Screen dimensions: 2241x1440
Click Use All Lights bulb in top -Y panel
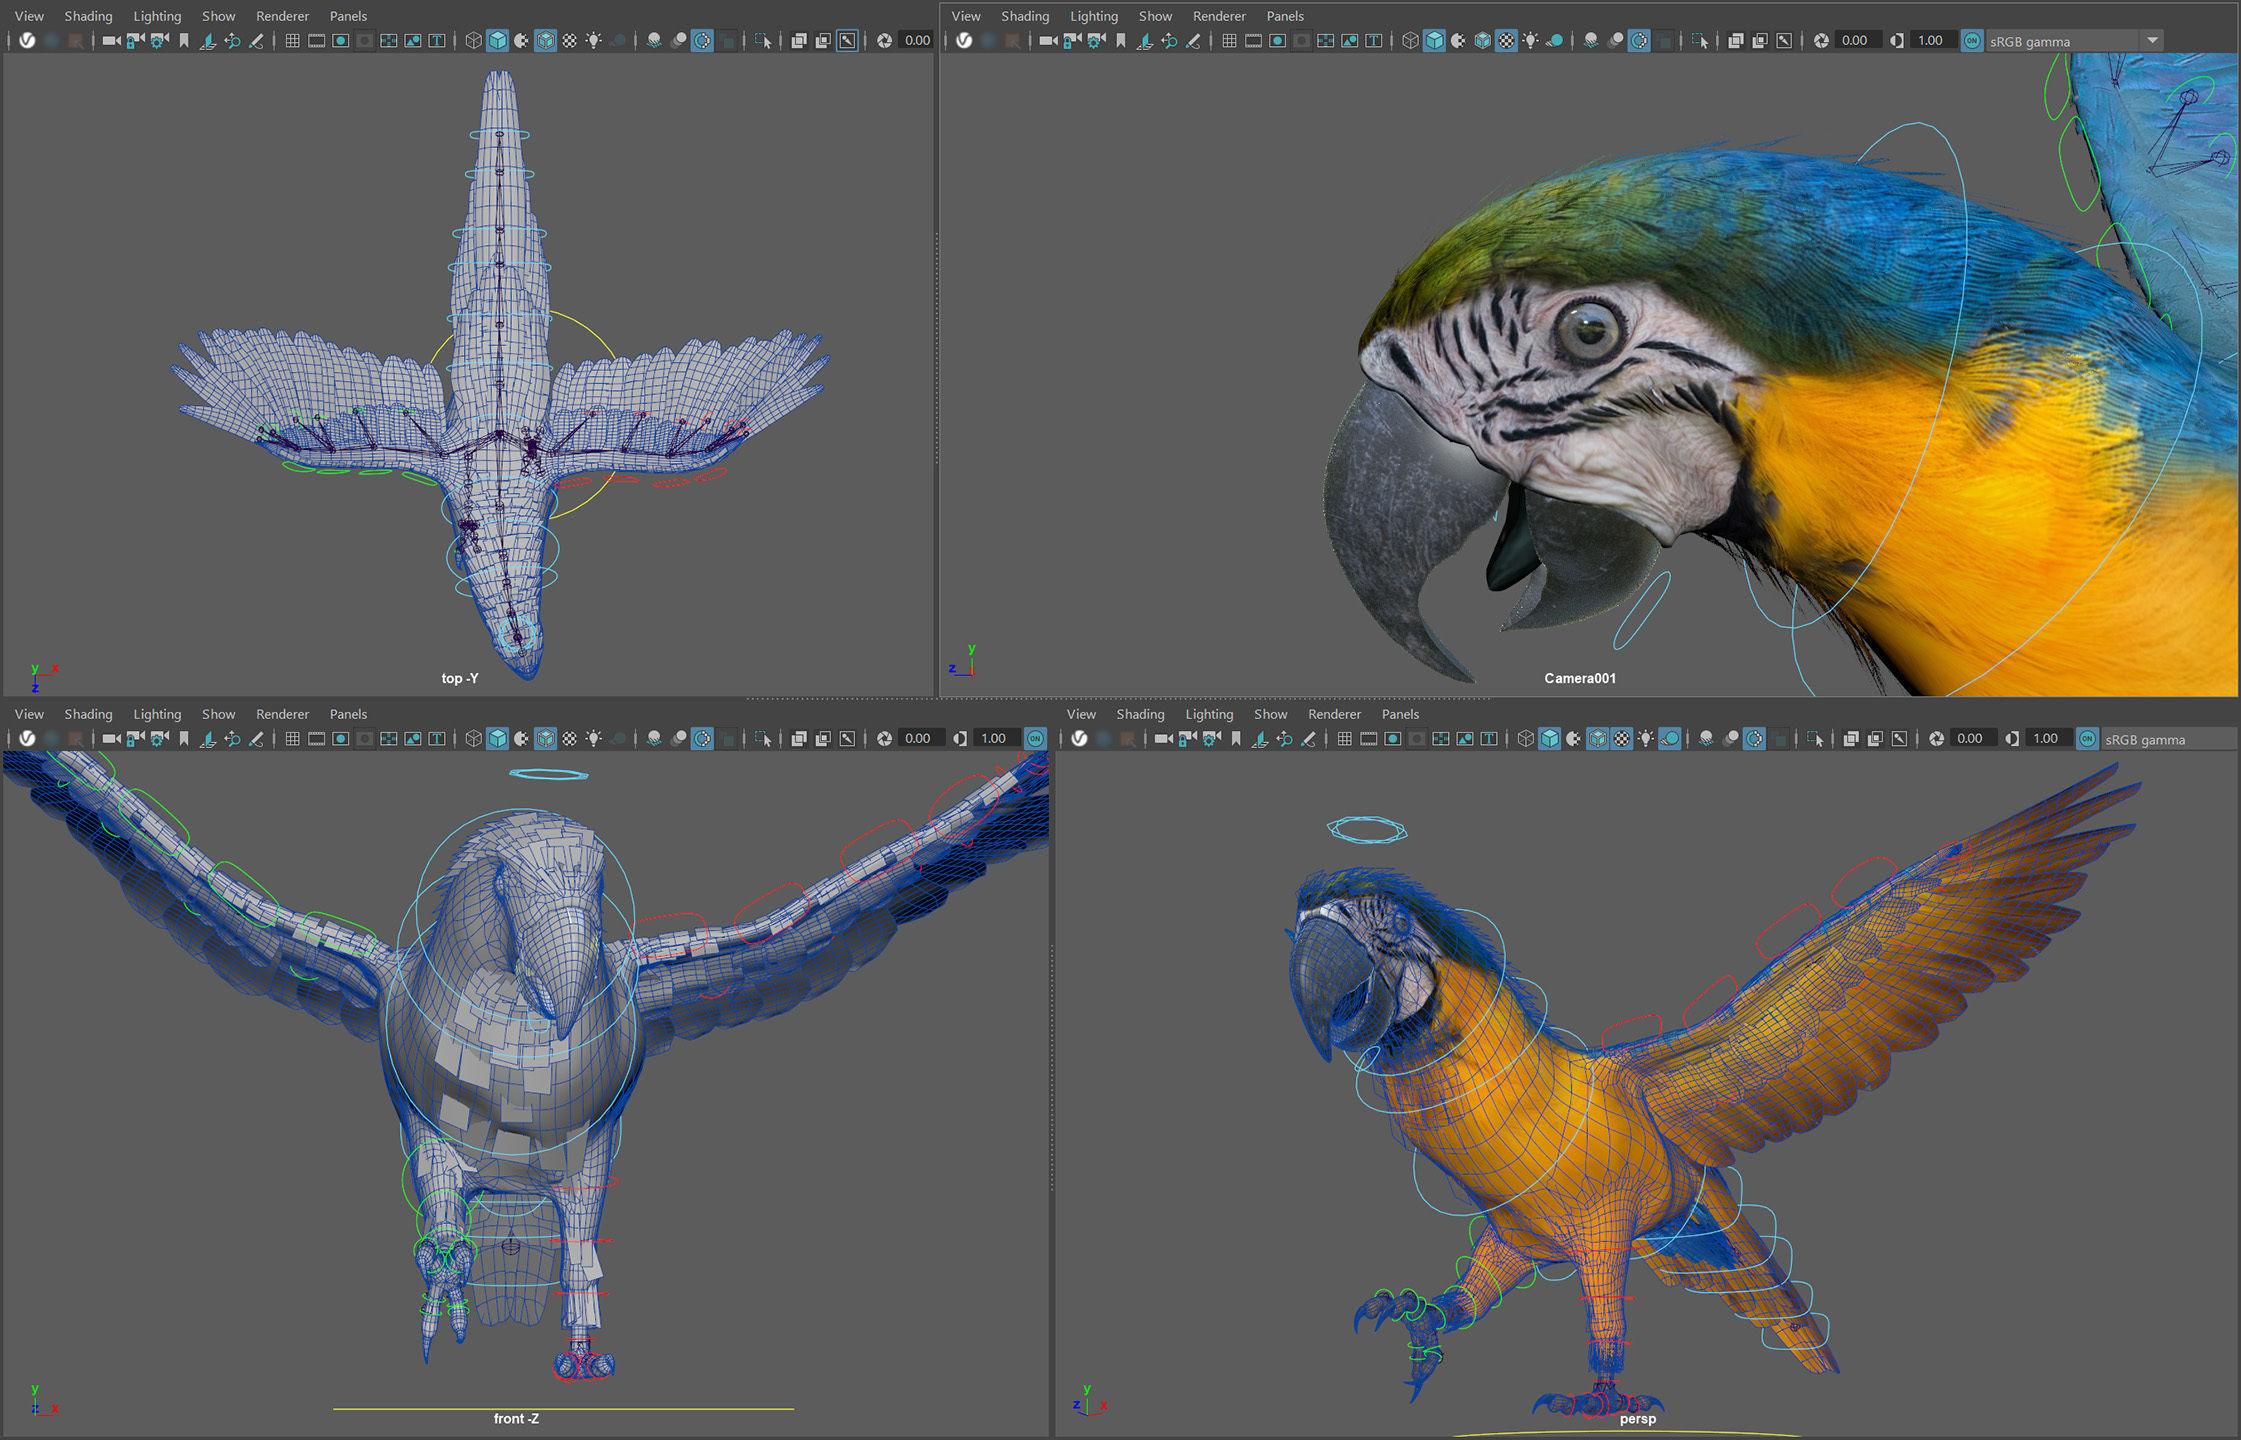click(593, 41)
